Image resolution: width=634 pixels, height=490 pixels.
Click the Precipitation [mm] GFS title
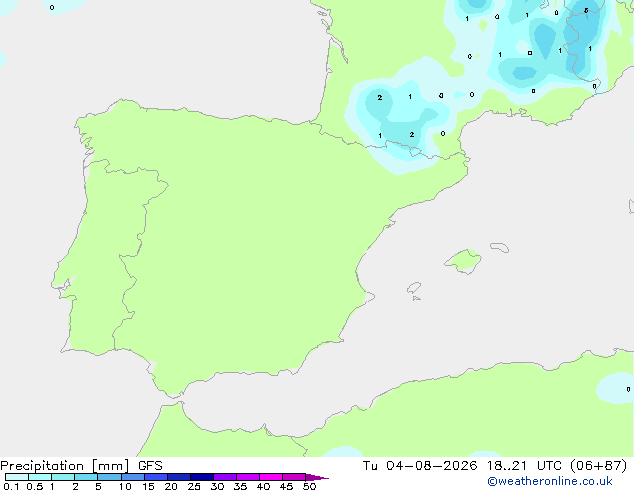(81, 466)
